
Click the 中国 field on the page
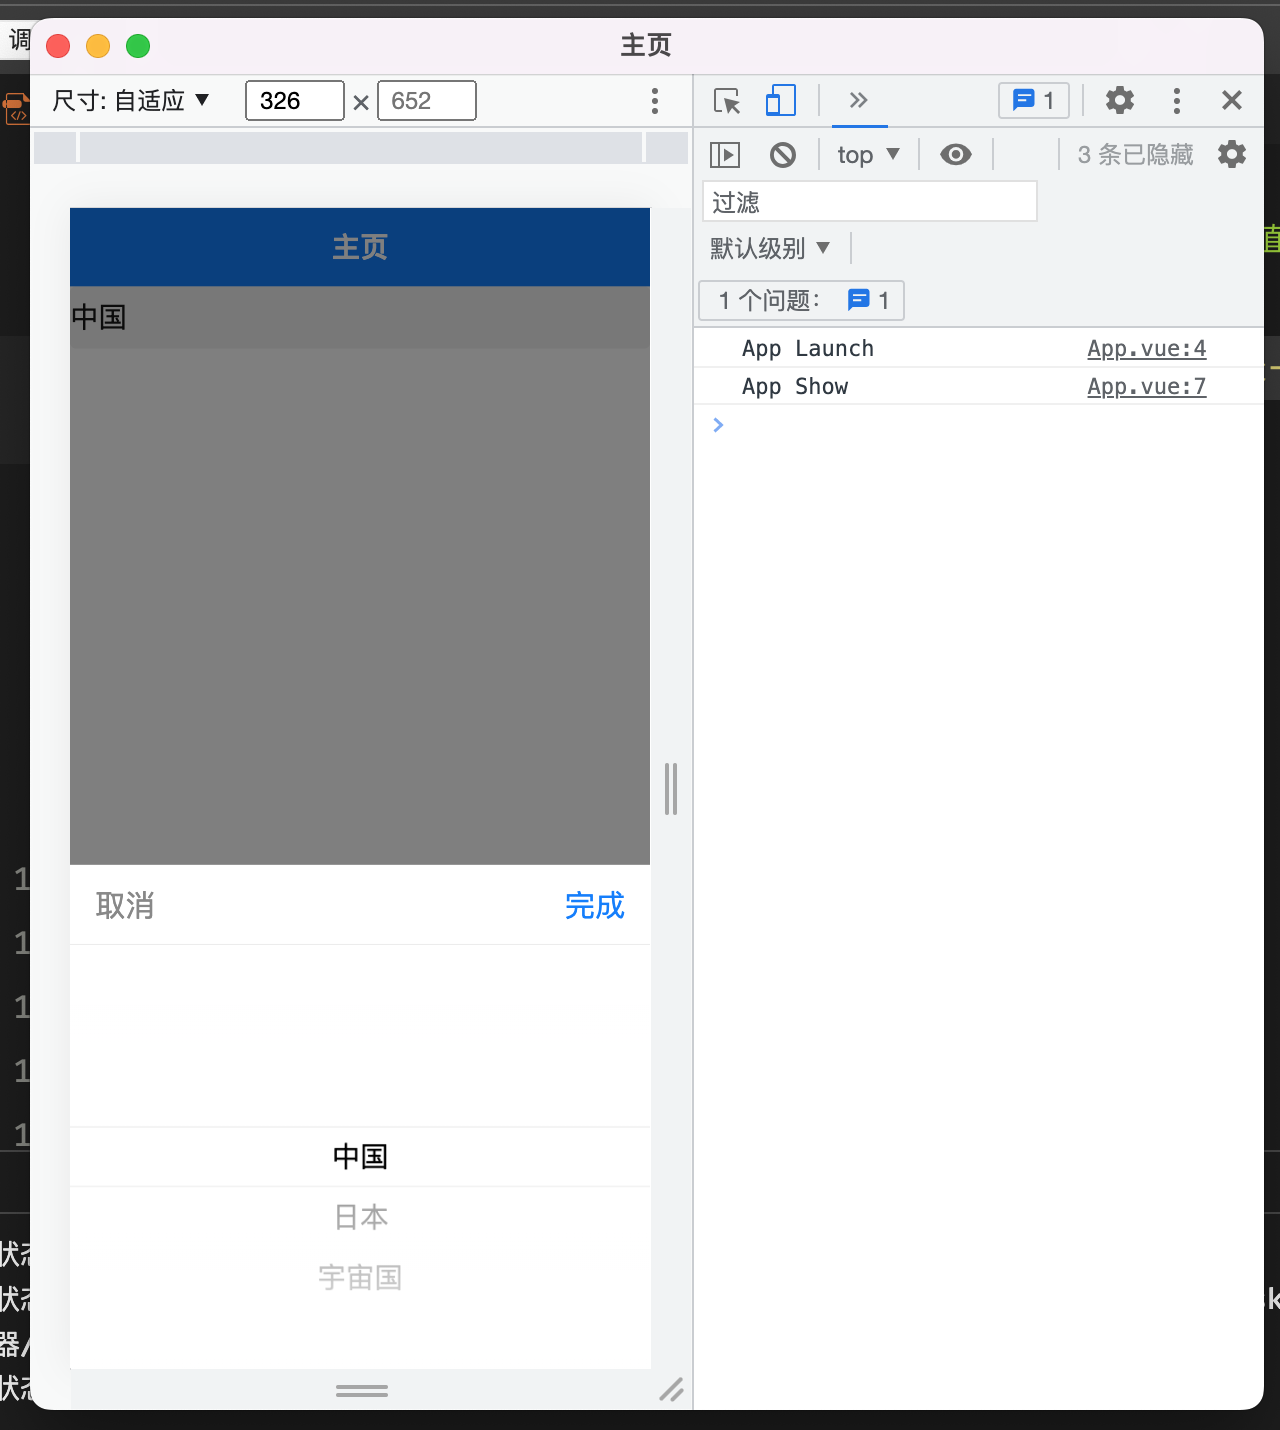tap(360, 317)
